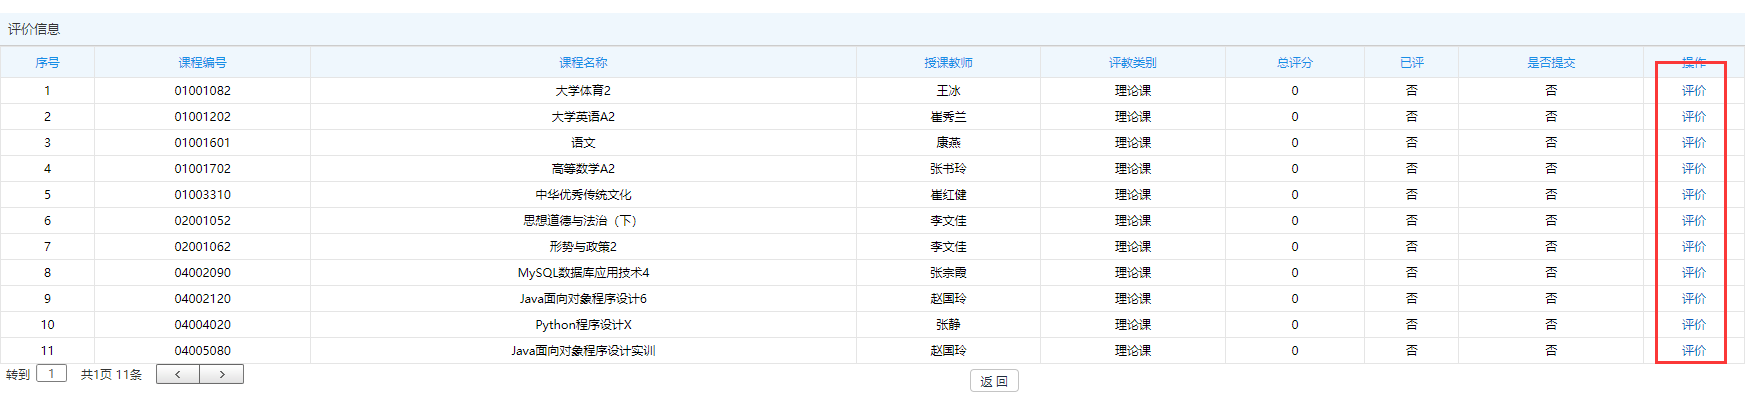1748x401 pixels.
Task: Click the 是否提交 column header
Action: [1550, 63]
